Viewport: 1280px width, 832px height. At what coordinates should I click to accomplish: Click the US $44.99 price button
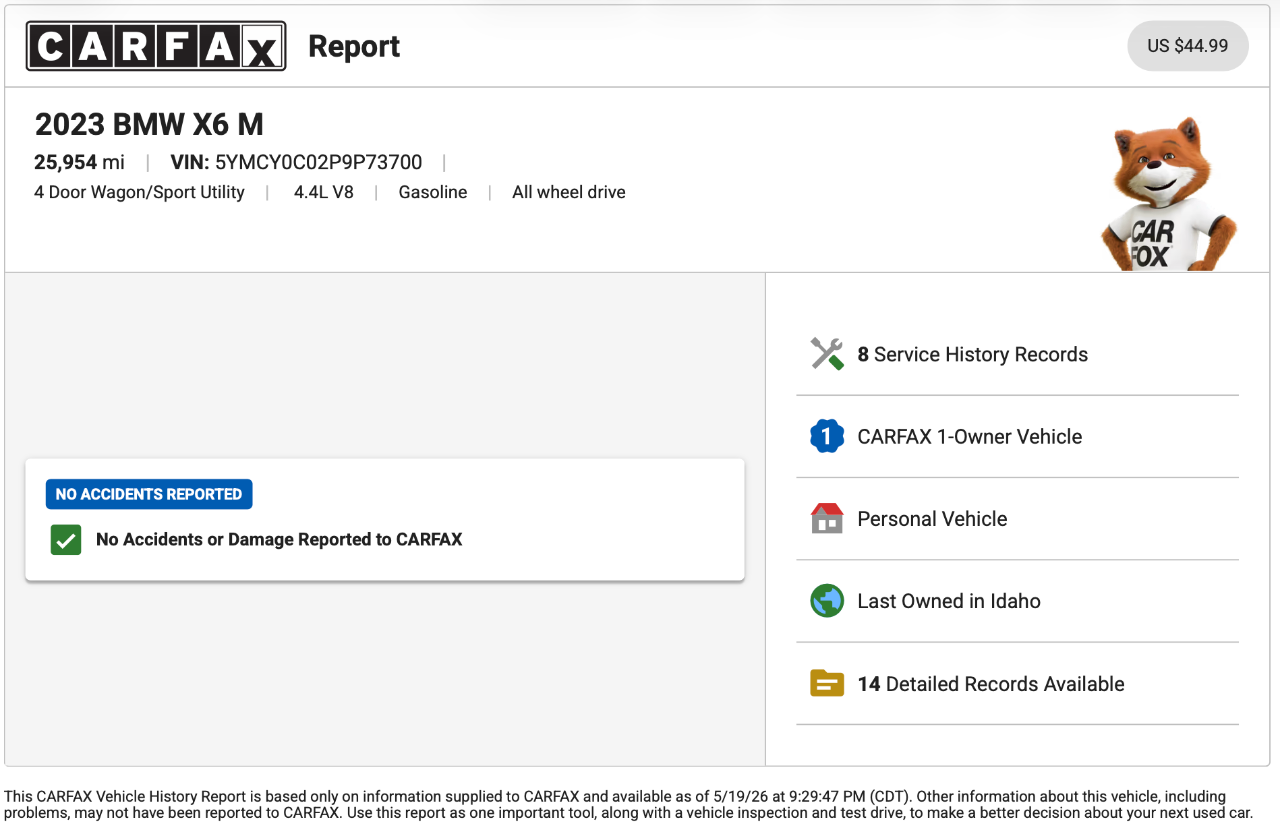[x=1188, y=46]
